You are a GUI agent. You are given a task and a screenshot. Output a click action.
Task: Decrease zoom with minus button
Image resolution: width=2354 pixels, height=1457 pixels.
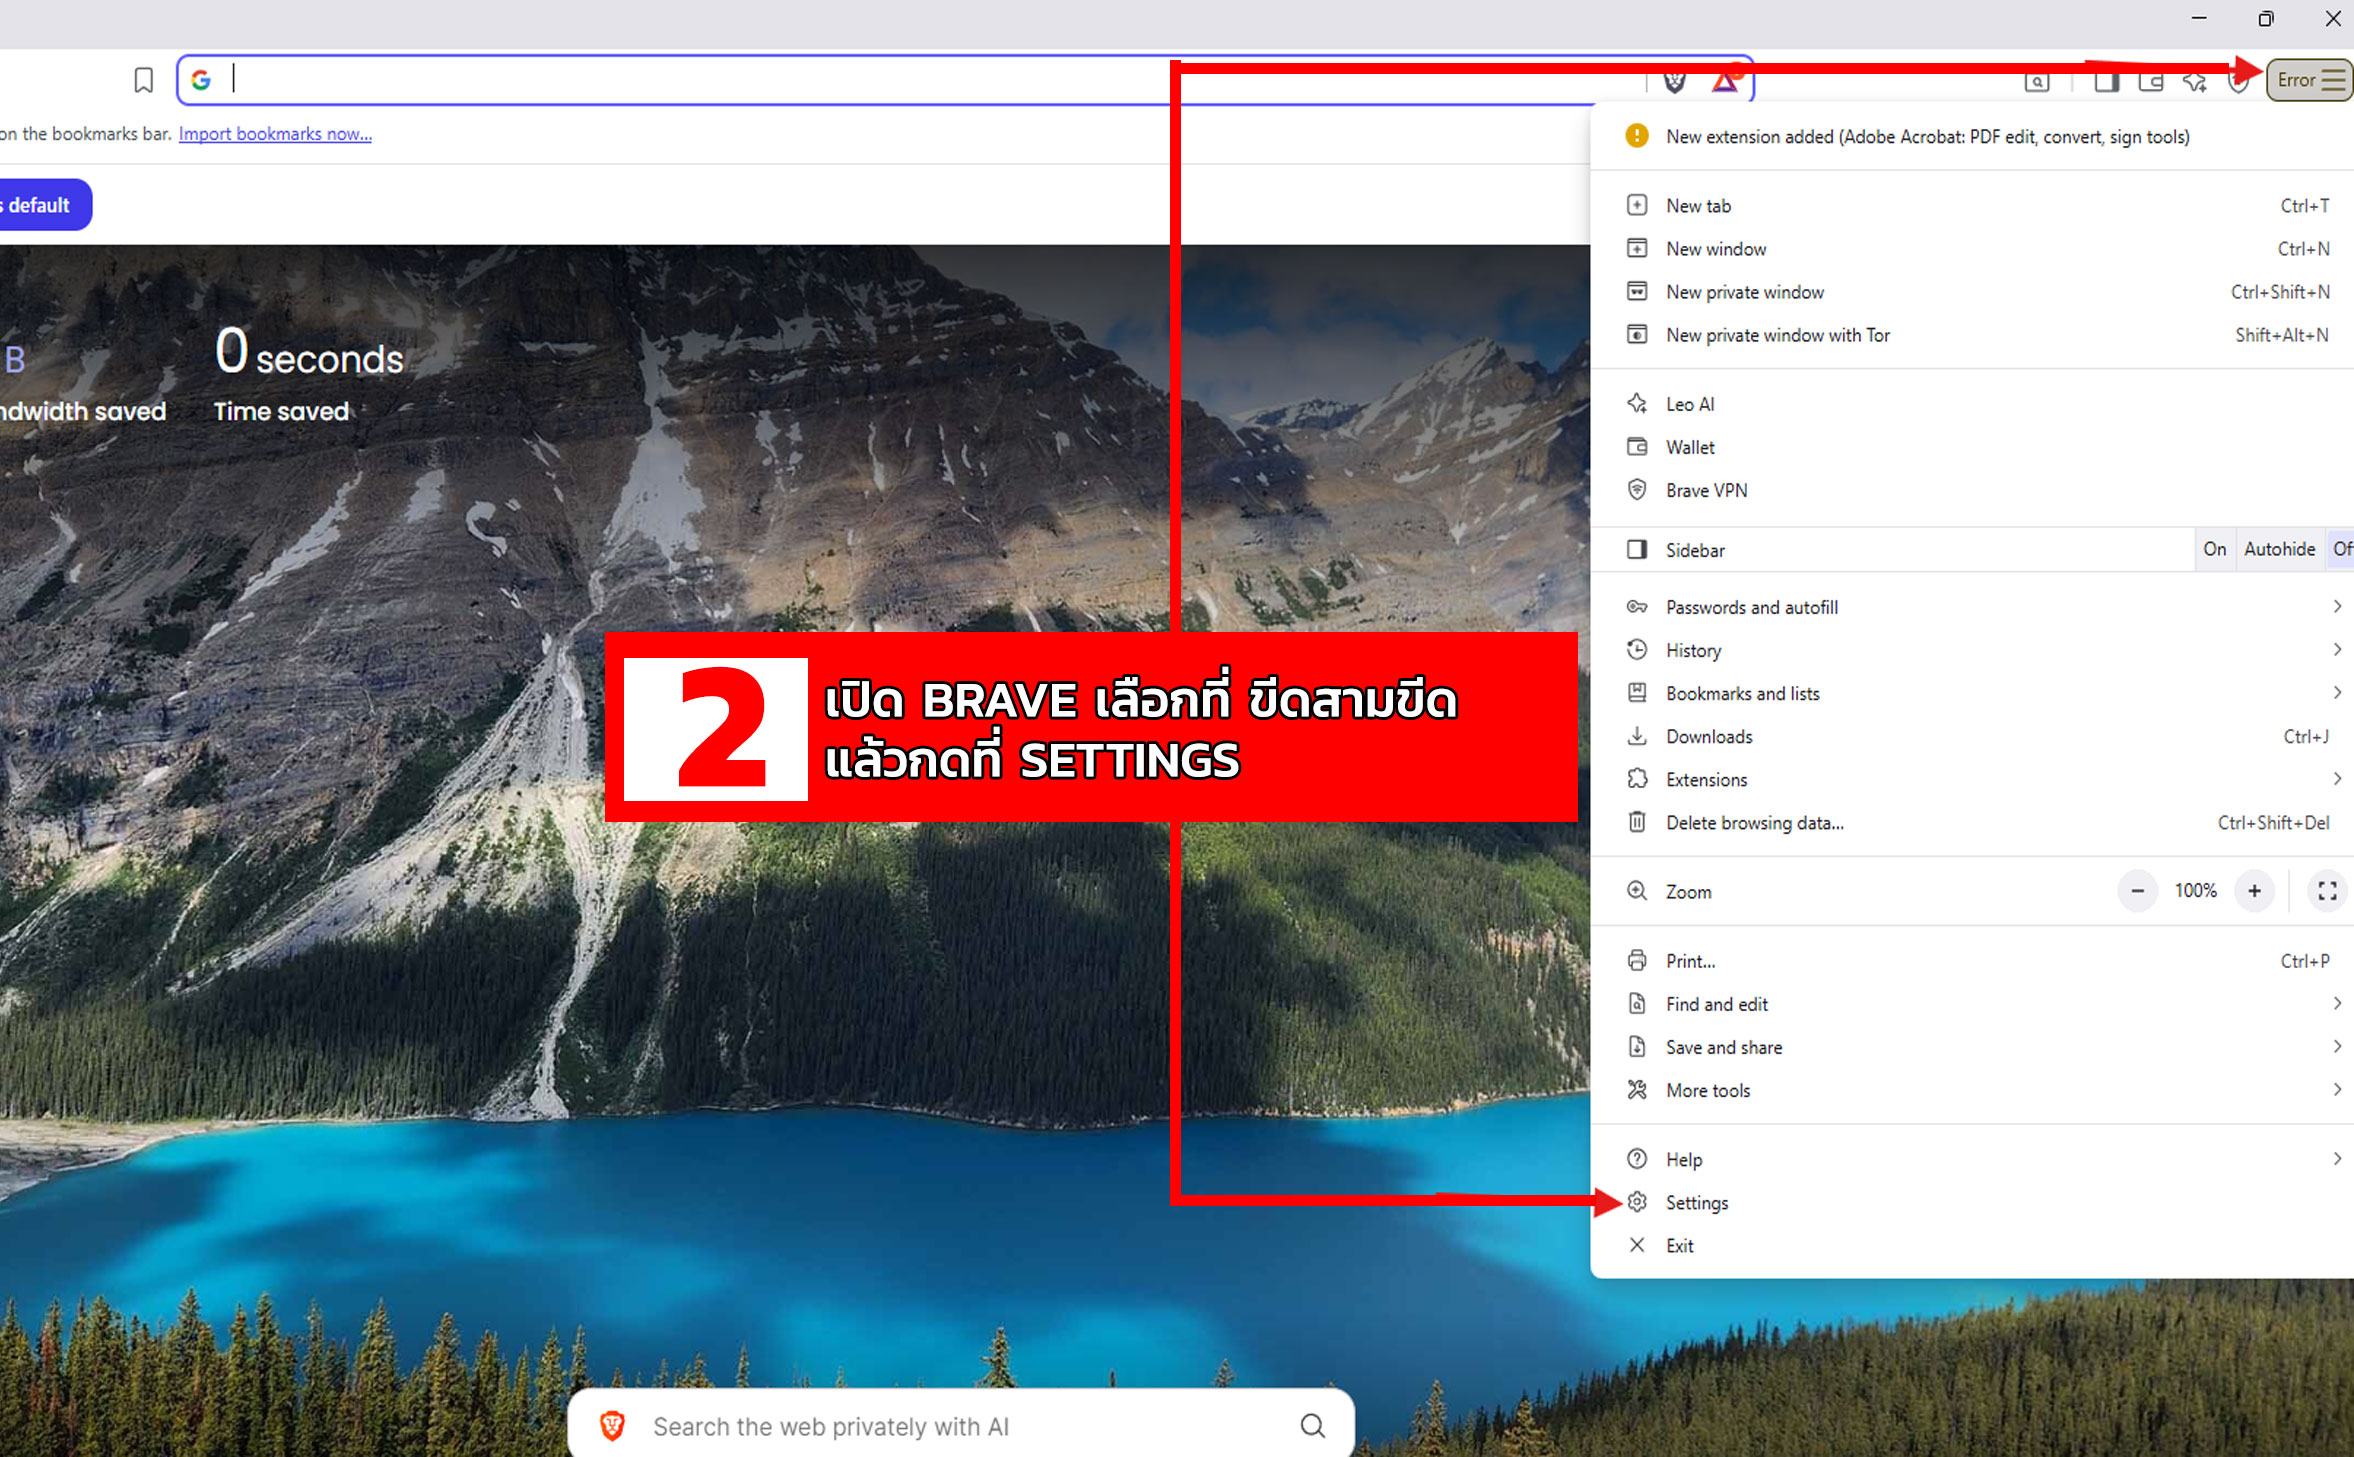point(2138,890)
